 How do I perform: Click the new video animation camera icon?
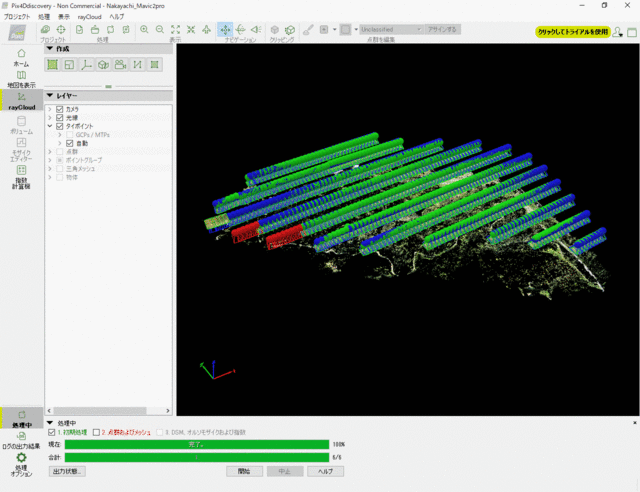click(x=120, y=65)
